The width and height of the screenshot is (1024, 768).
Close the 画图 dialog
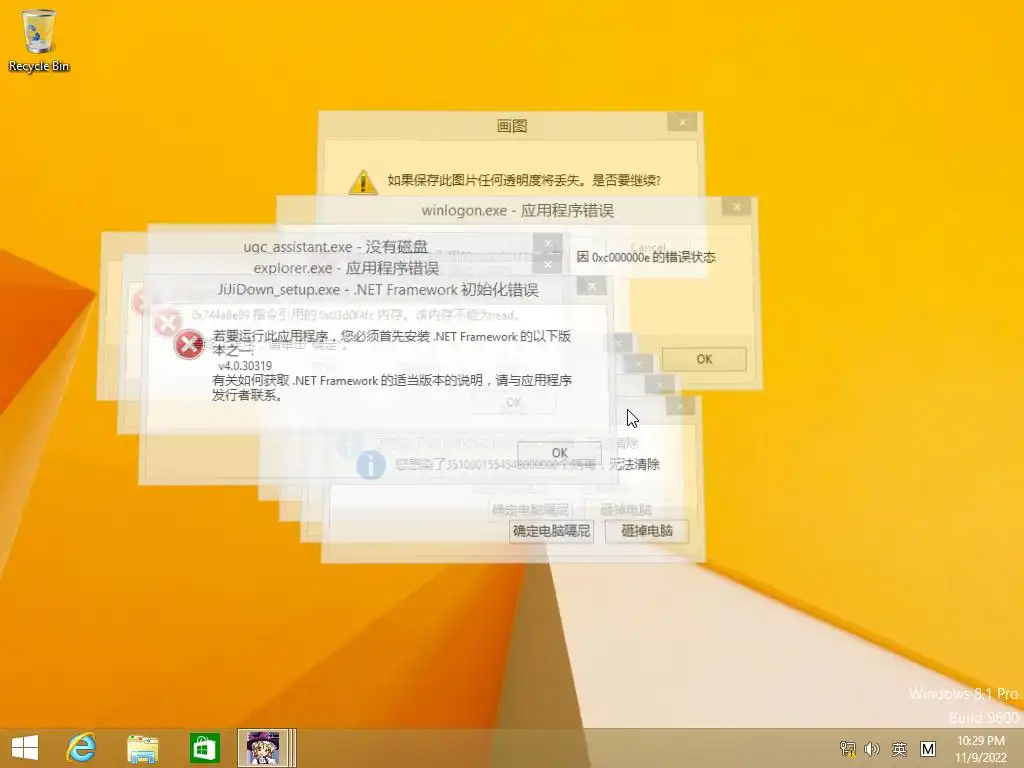pyautogui.click(x=682, y=122)
